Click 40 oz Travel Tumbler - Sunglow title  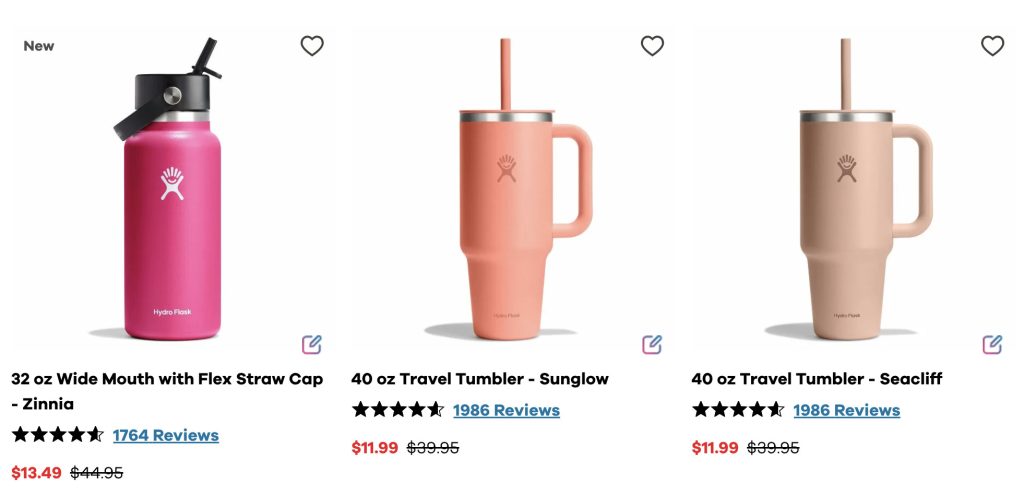click(x=480, y=379)
